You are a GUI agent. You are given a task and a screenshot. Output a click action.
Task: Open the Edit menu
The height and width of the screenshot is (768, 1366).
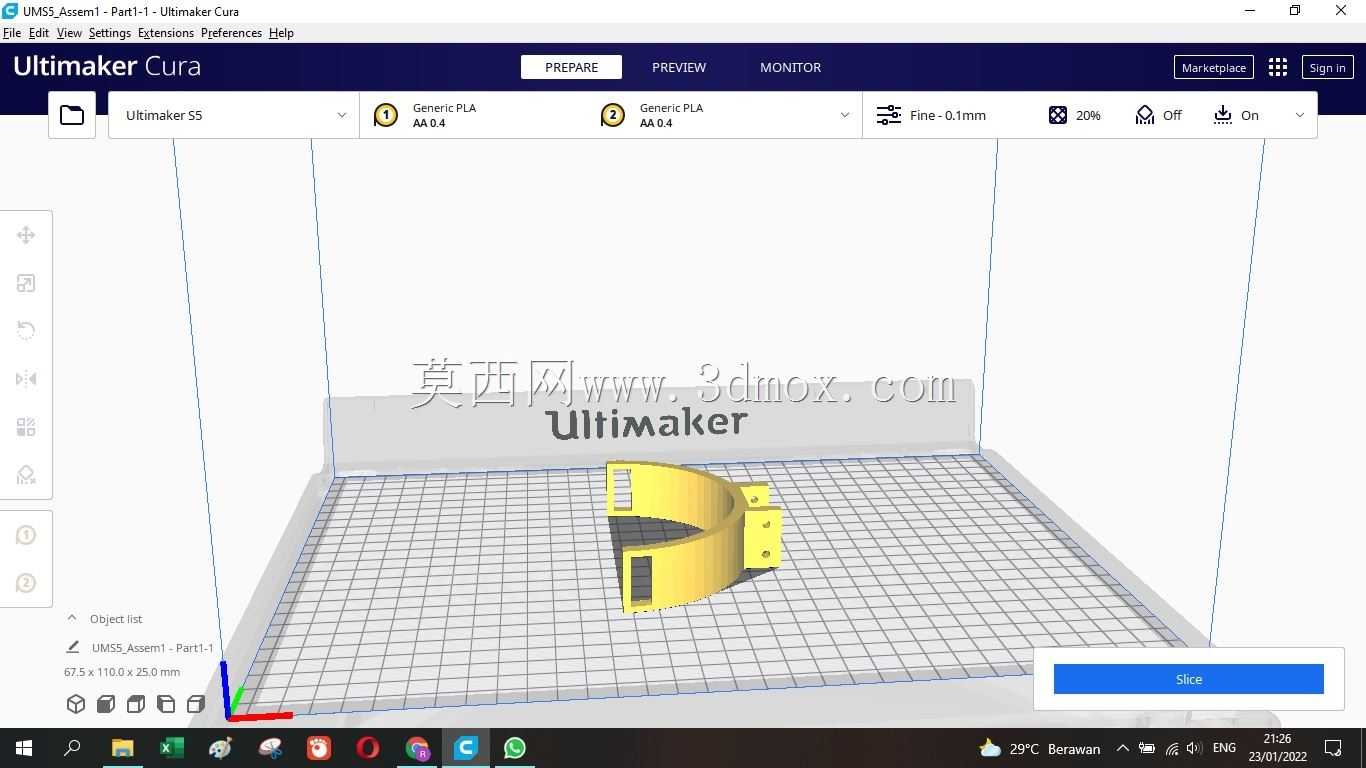point(39,33)
